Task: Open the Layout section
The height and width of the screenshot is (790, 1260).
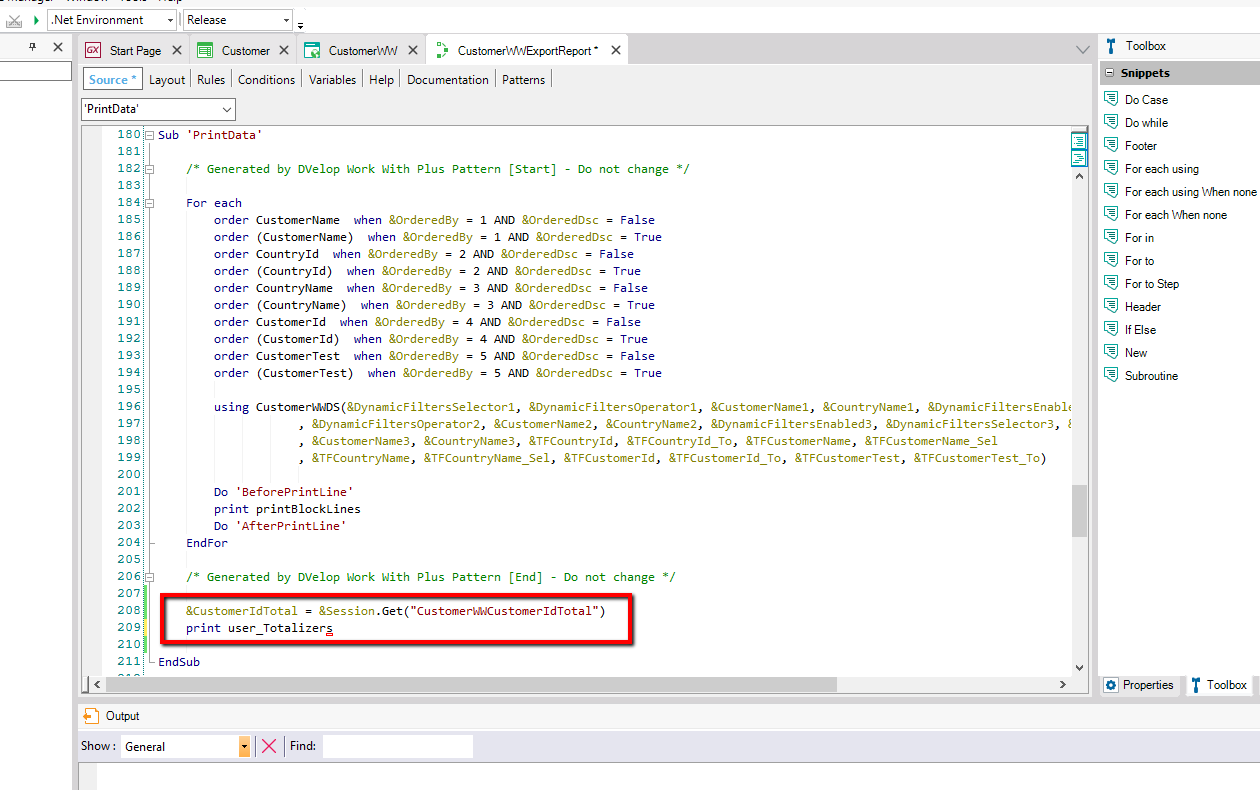Action: [167, 80]
